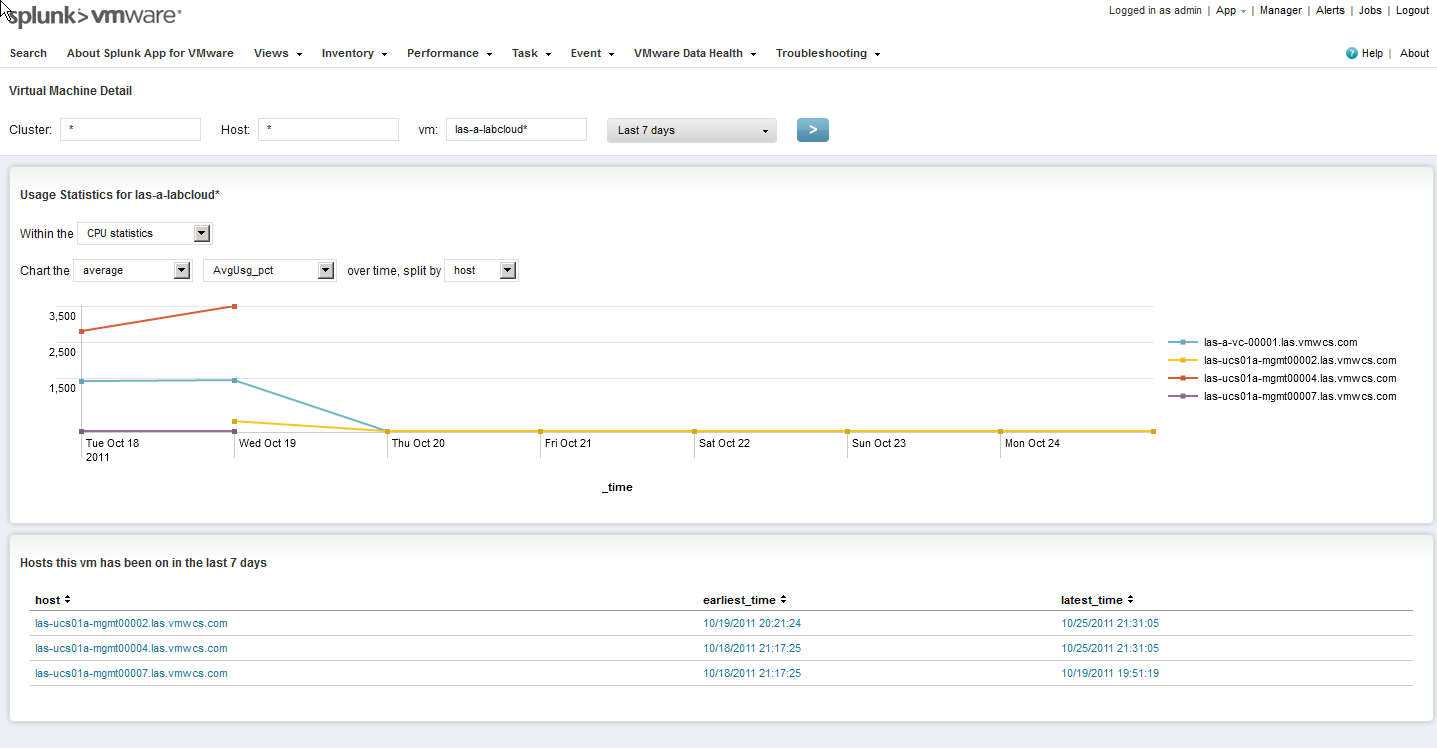
Task: Click the 3,500 y-axis label
Action: [62, 316]
